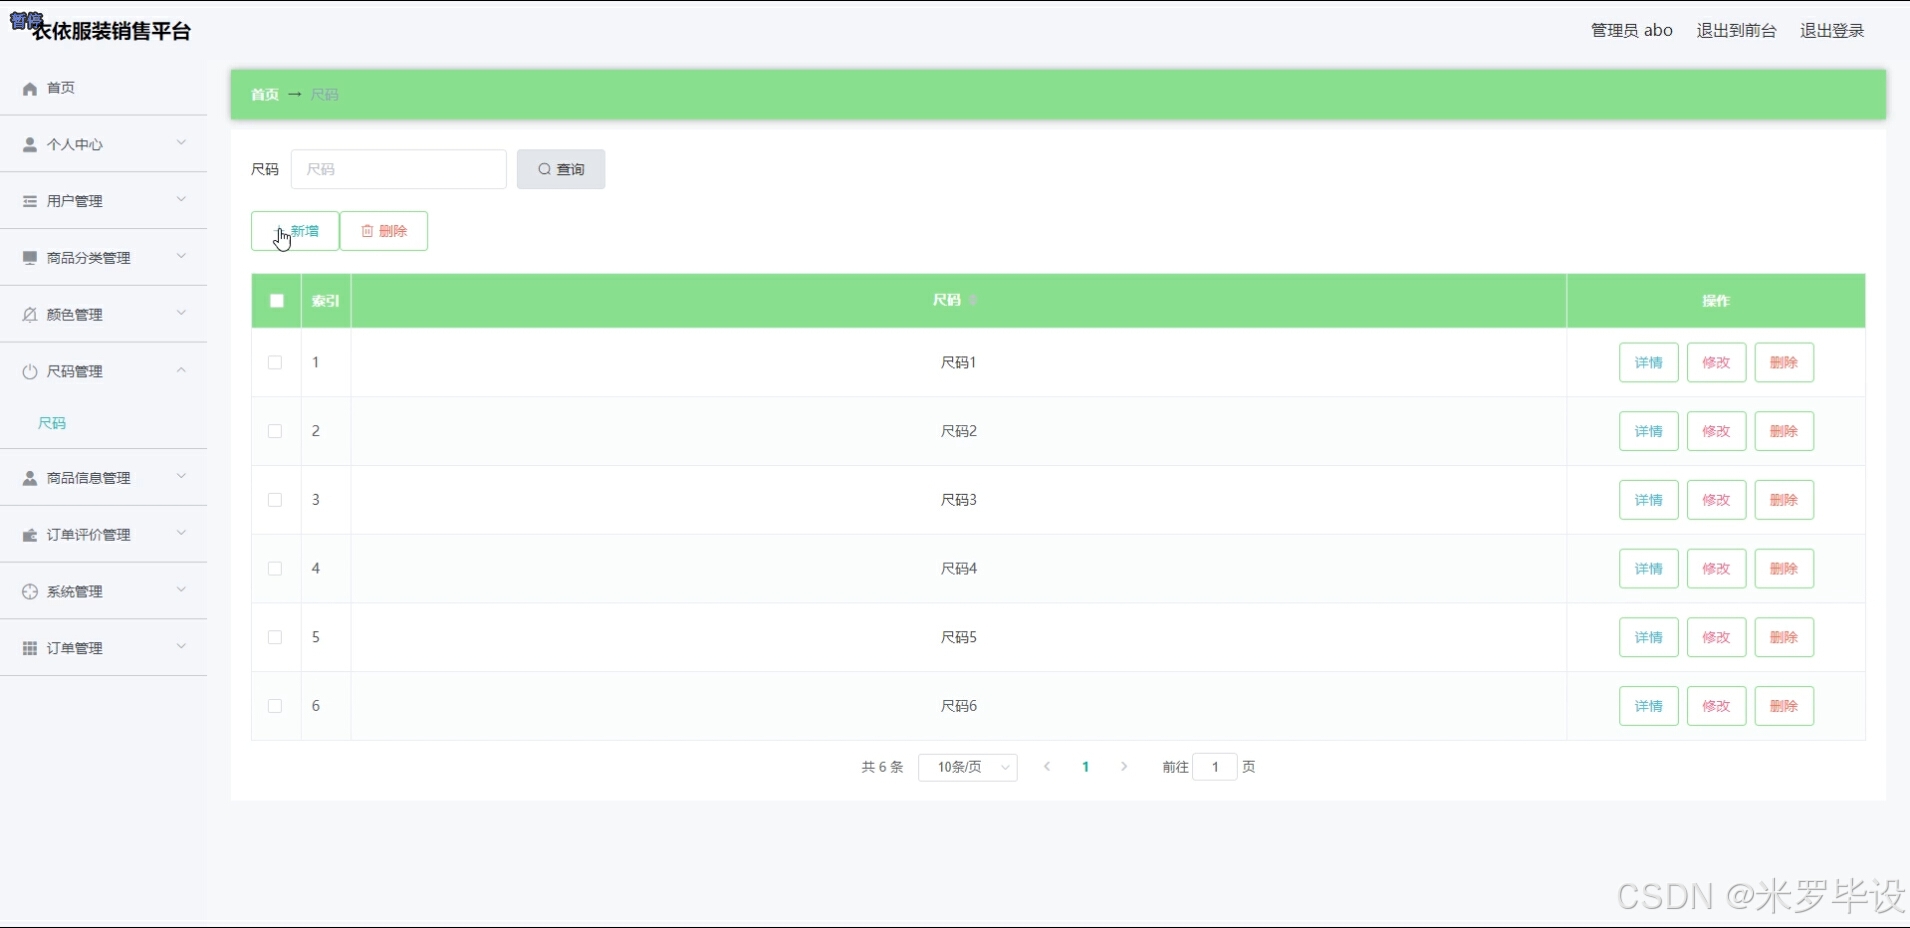Image resolution: width=1910 pixels, height=928 pixels.
Task: Click the icon for 颜色管理
Action: tap(30, 314)
